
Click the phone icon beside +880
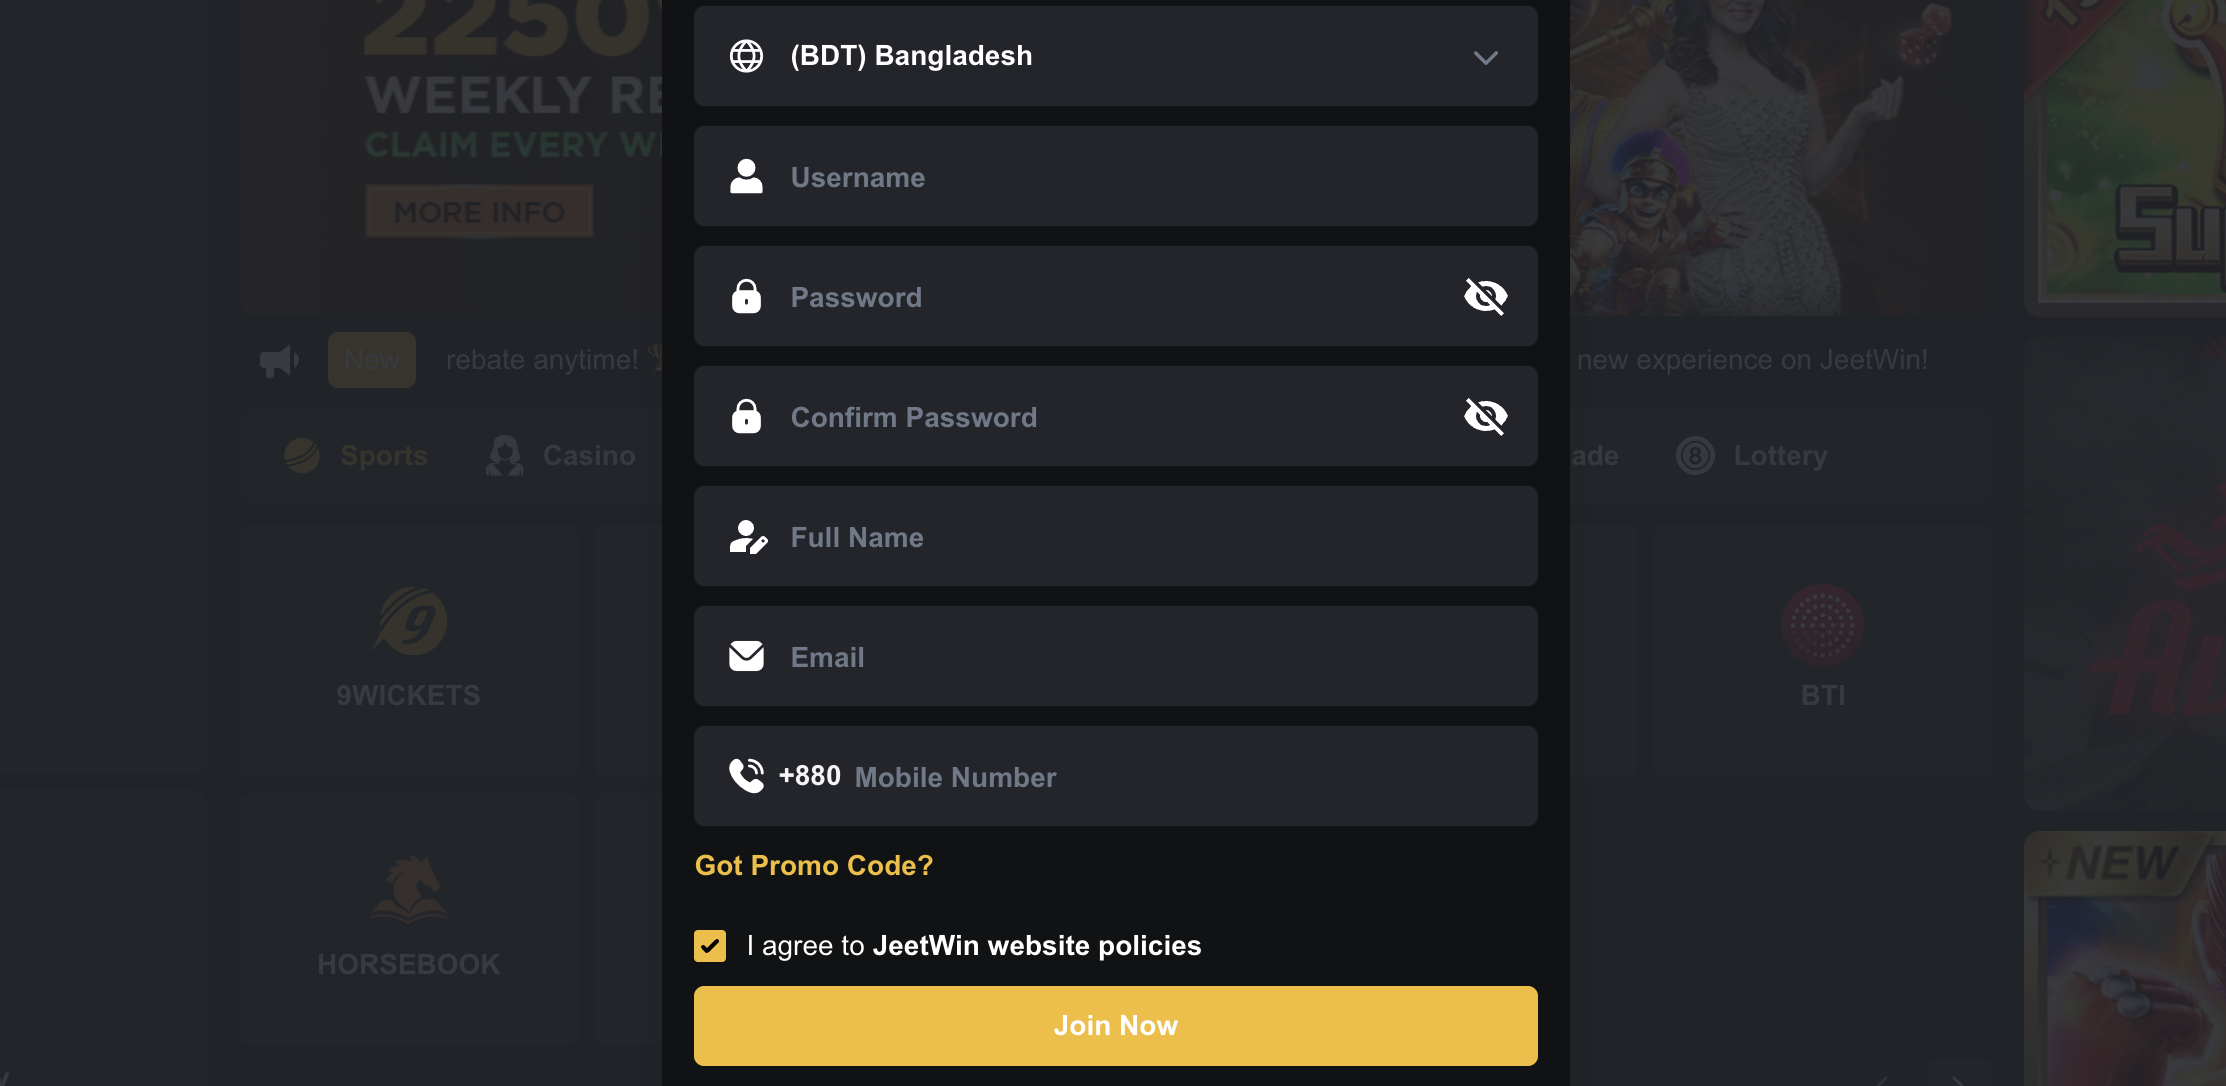point(747,776)
